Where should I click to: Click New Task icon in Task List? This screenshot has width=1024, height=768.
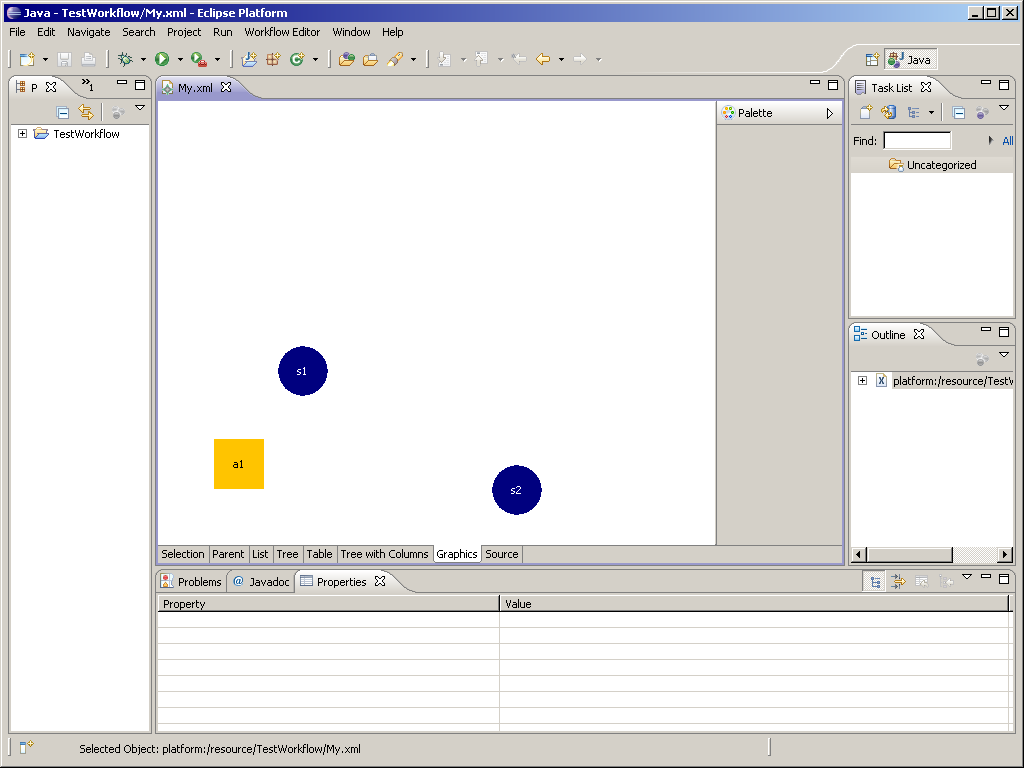[866, 113]
